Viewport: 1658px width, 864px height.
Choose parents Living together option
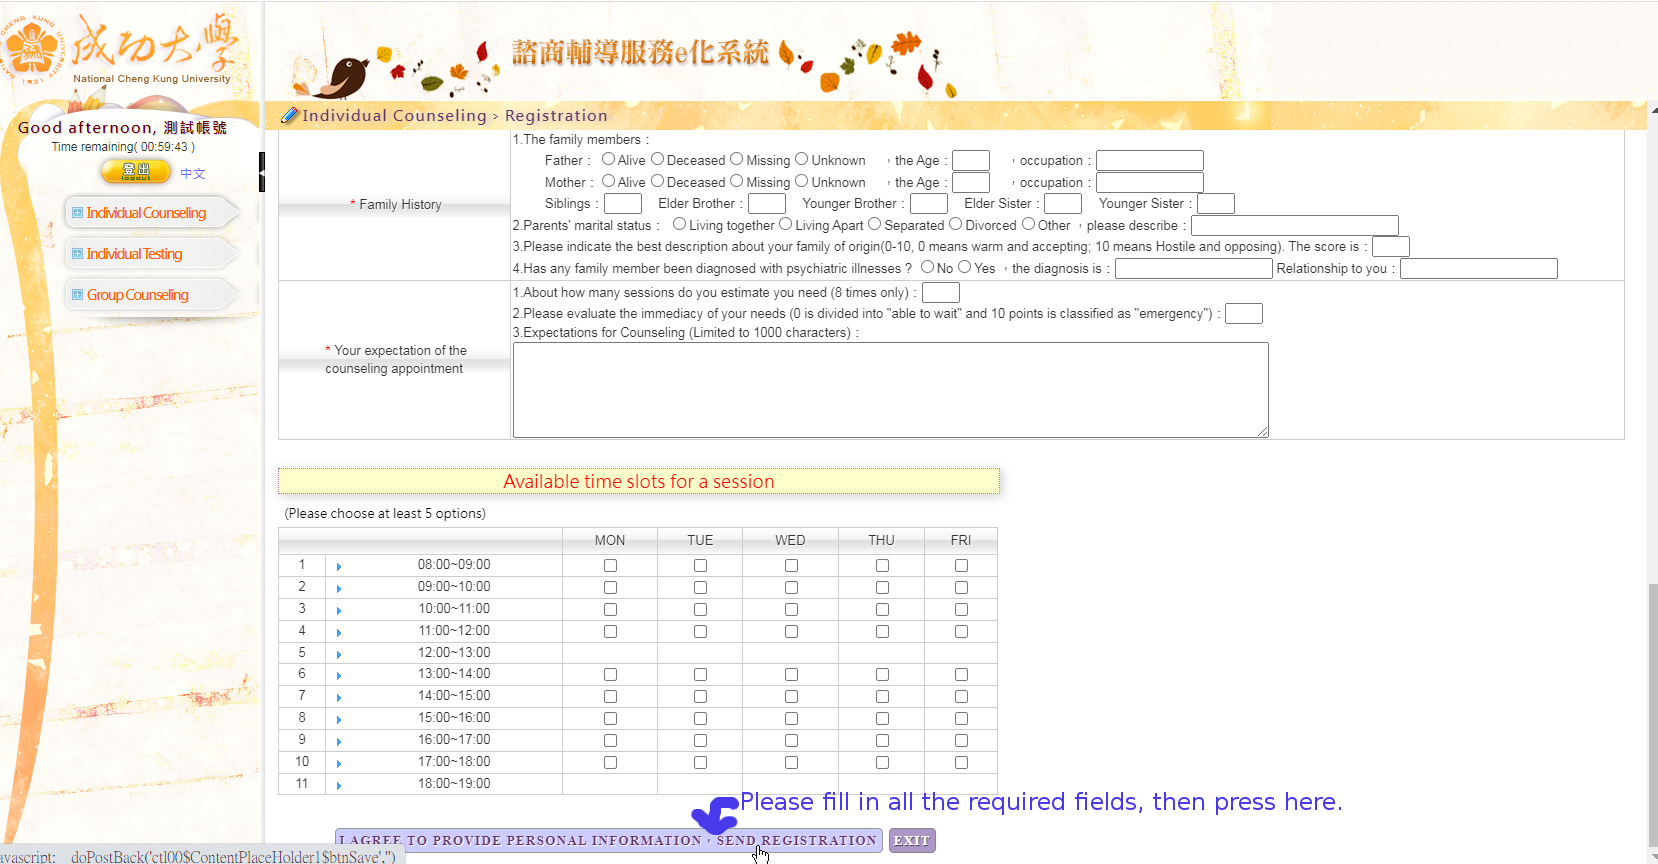point(680,224)
